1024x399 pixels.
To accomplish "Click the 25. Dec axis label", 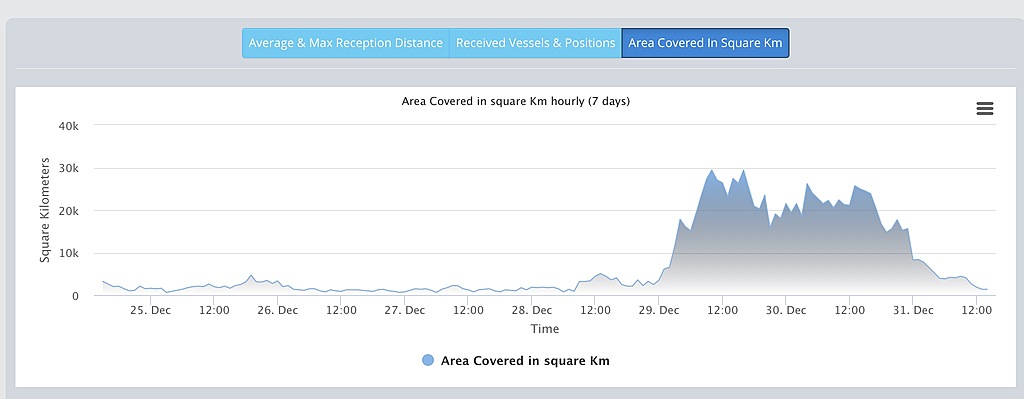I will (150, 310).
